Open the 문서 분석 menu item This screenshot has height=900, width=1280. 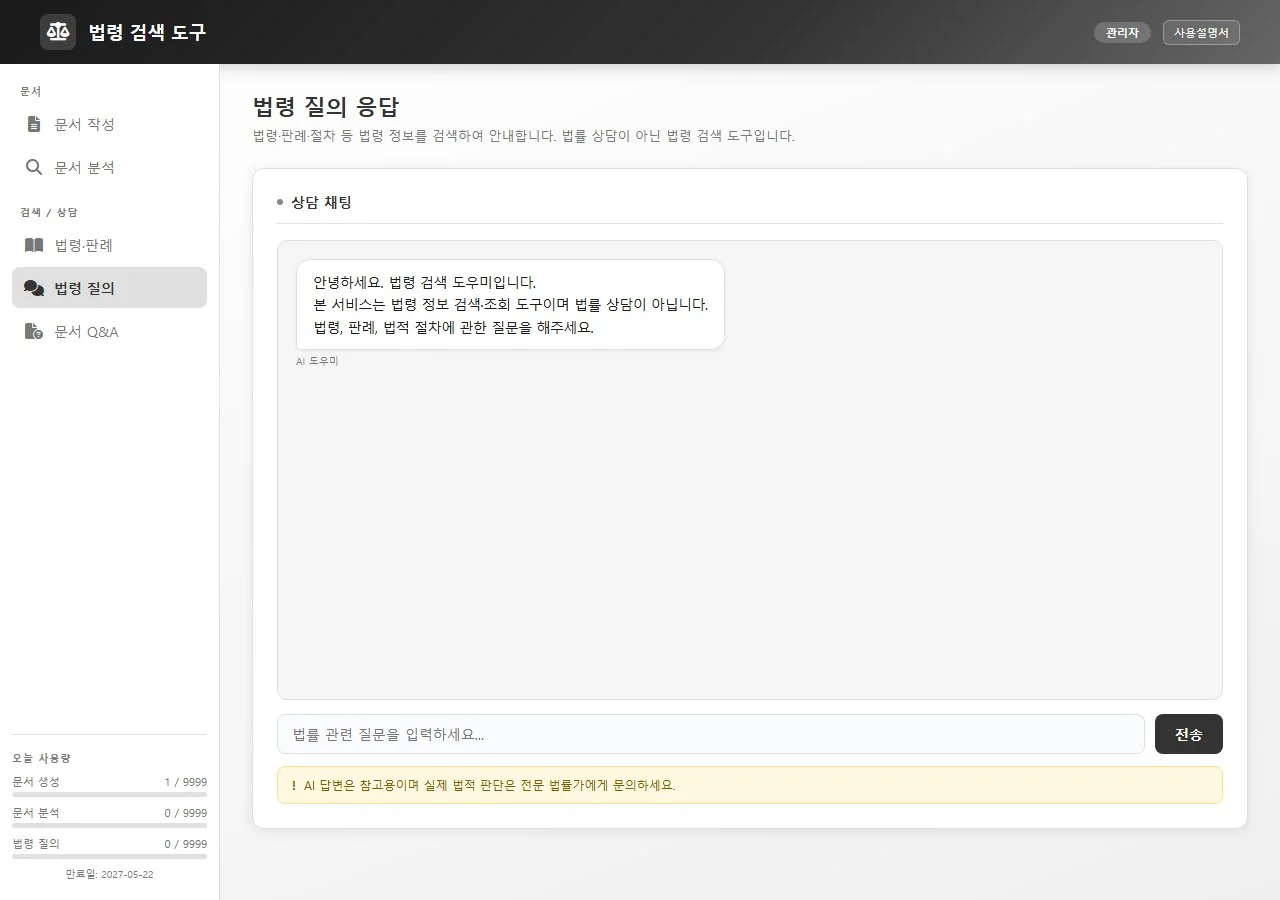pos(109,167)
